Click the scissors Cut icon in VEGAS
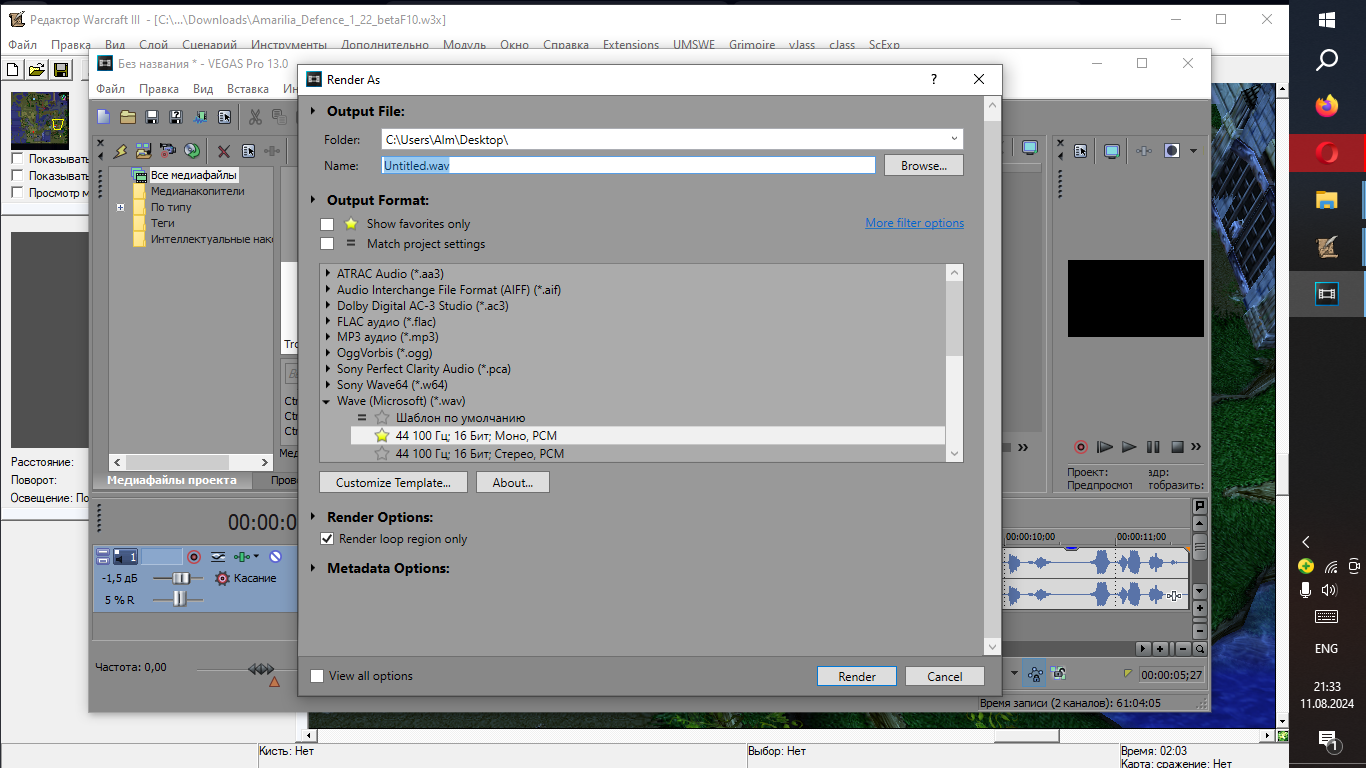The image size is (1366, 768). 255,118
